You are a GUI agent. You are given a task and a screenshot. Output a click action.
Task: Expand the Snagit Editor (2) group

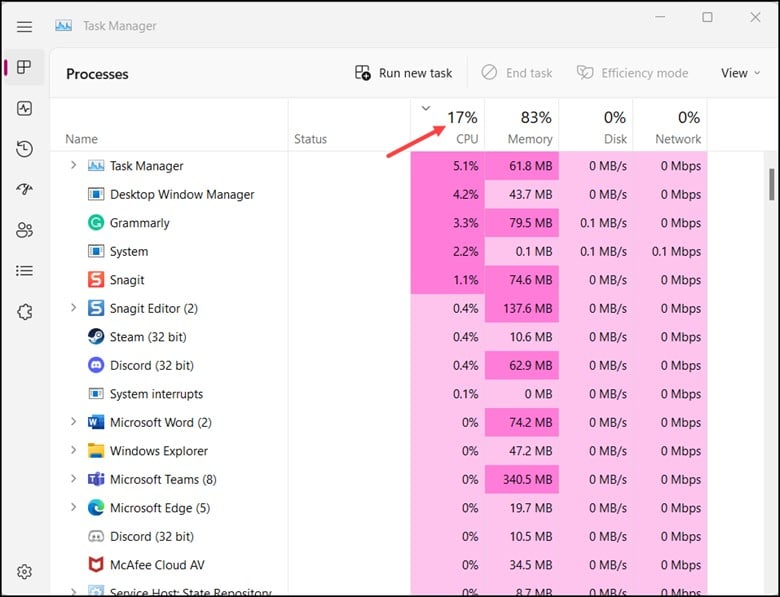[73, 308]
